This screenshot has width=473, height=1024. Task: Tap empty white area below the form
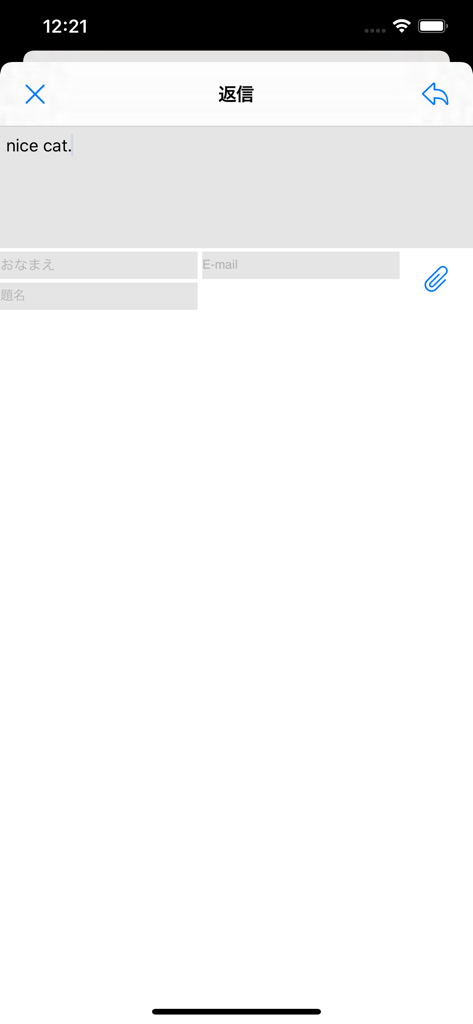coord(236,620)
